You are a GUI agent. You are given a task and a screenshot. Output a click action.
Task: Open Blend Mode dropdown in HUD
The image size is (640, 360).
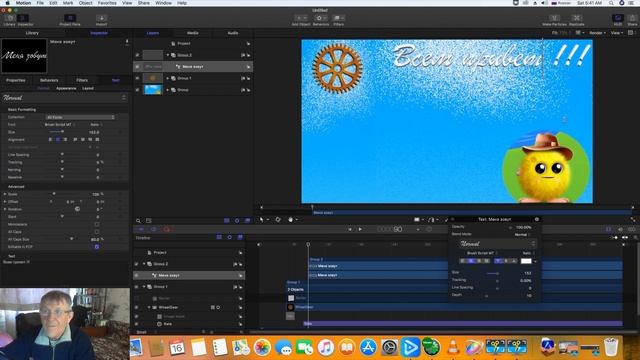pyautogui.click(x=522, y=235)
